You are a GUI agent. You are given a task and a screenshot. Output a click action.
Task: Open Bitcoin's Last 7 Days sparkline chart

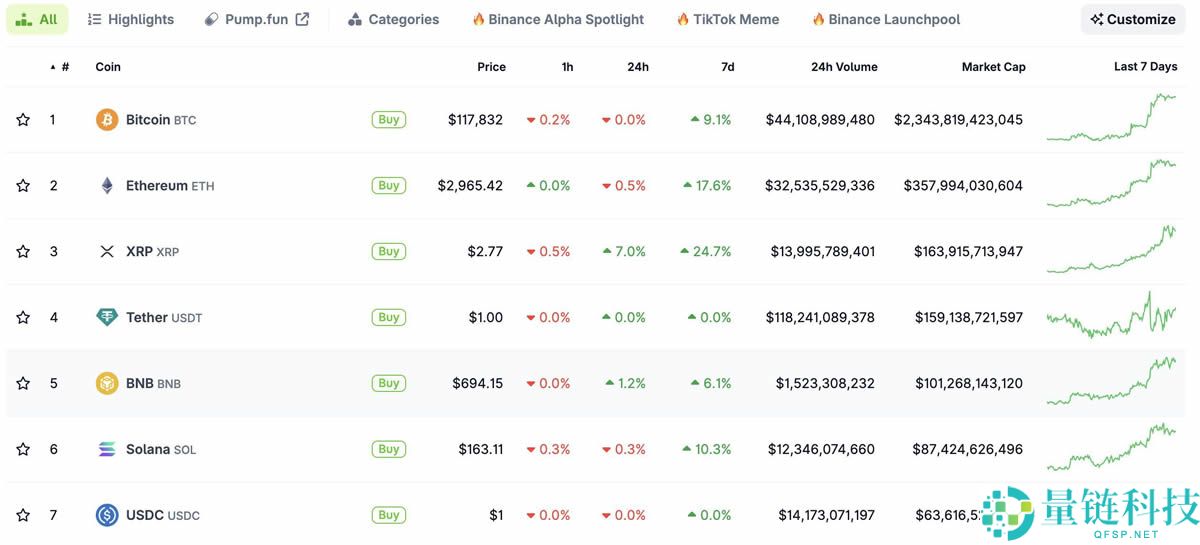pyautogui.click(x=1111, y=119)
